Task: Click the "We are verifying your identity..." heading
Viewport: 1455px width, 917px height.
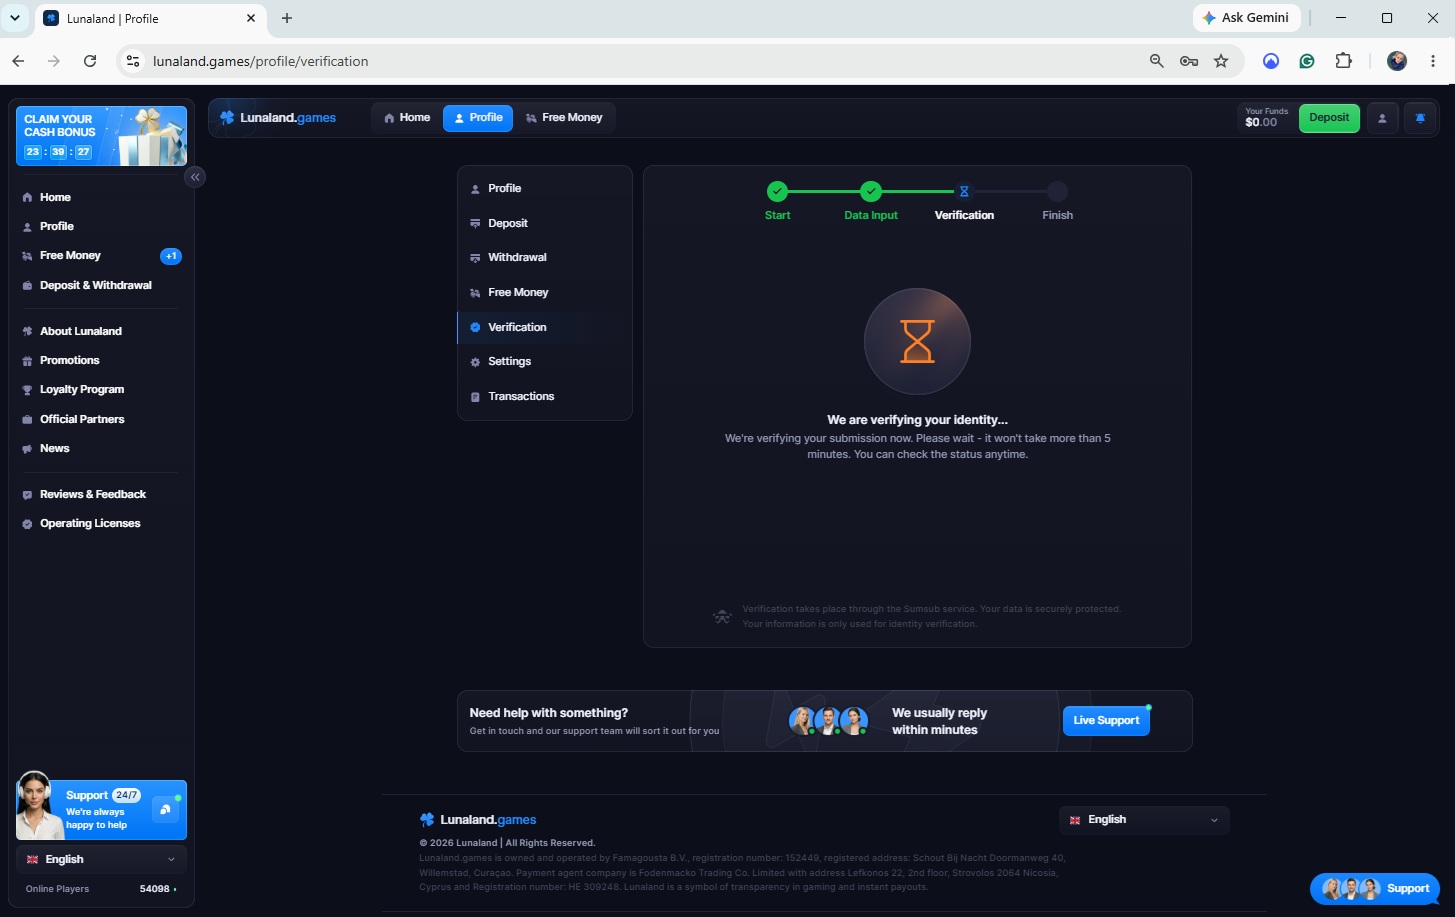Action: pos(917,420)
